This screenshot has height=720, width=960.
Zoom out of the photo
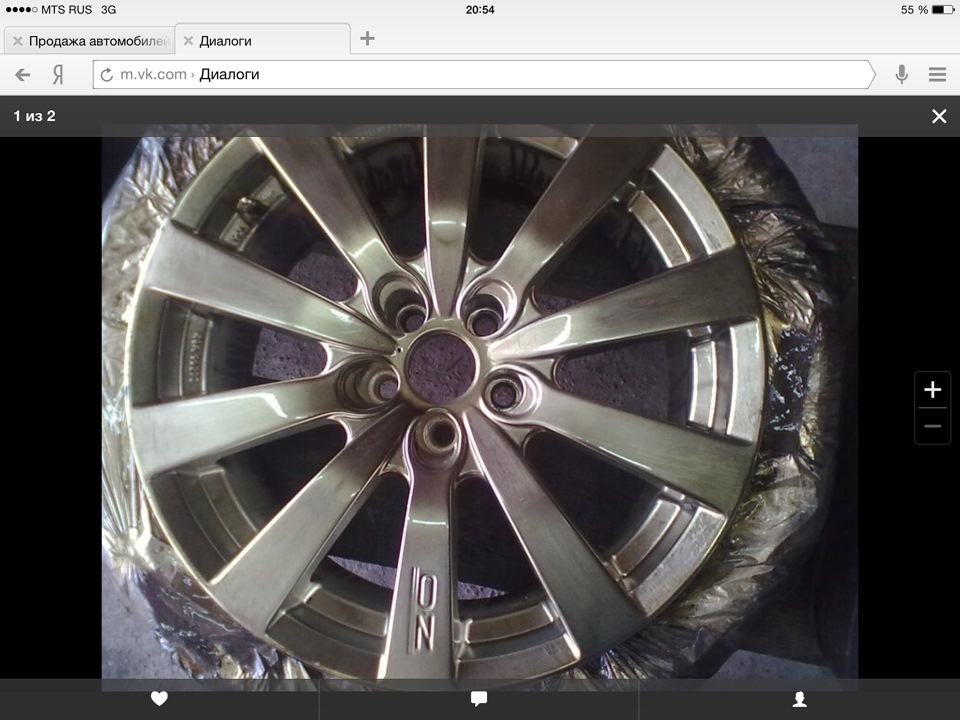click(x=932, y=426)
